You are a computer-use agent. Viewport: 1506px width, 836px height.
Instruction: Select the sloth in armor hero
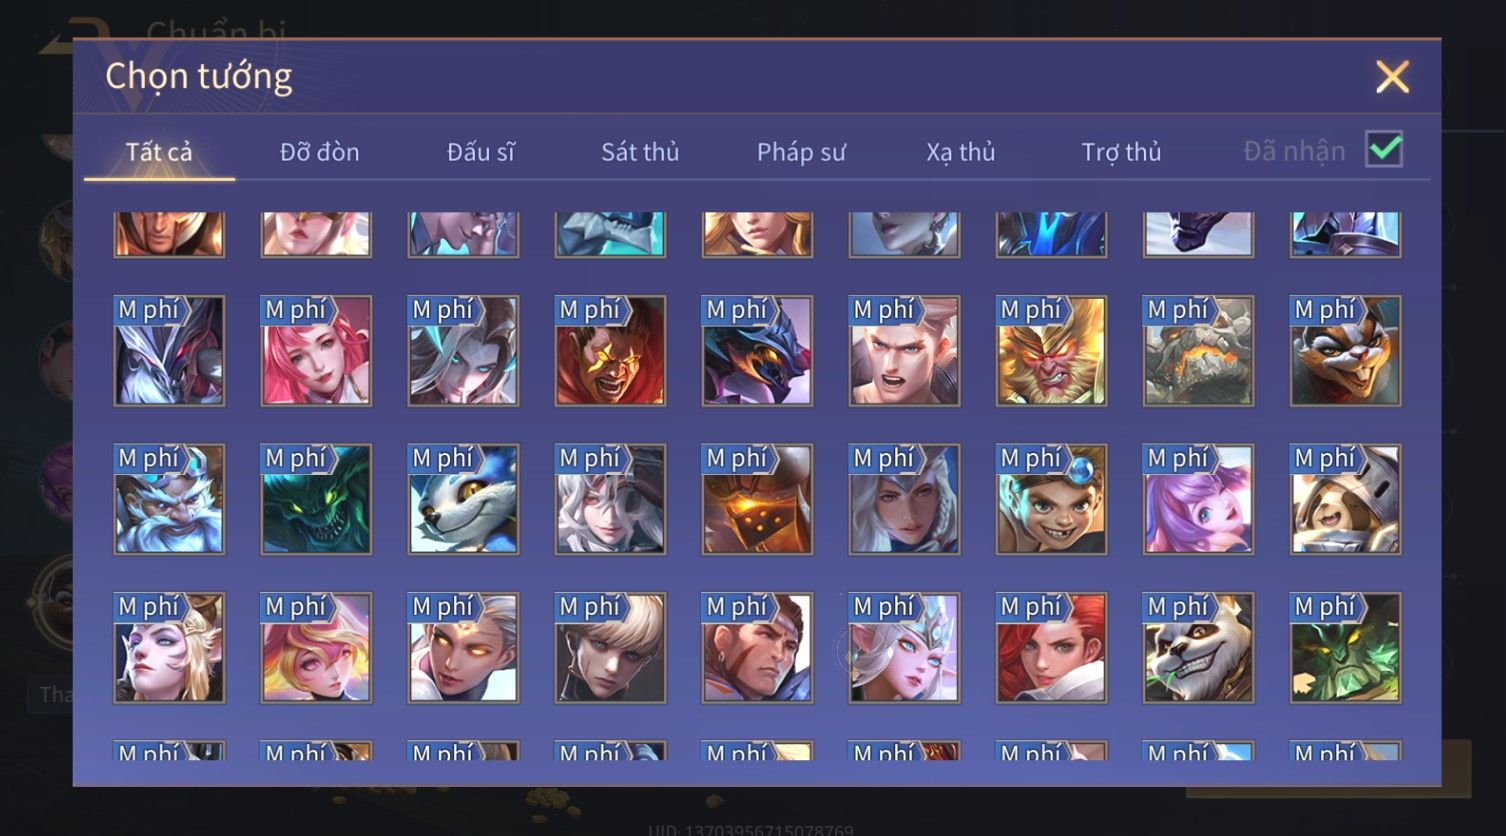(1345, 499)
